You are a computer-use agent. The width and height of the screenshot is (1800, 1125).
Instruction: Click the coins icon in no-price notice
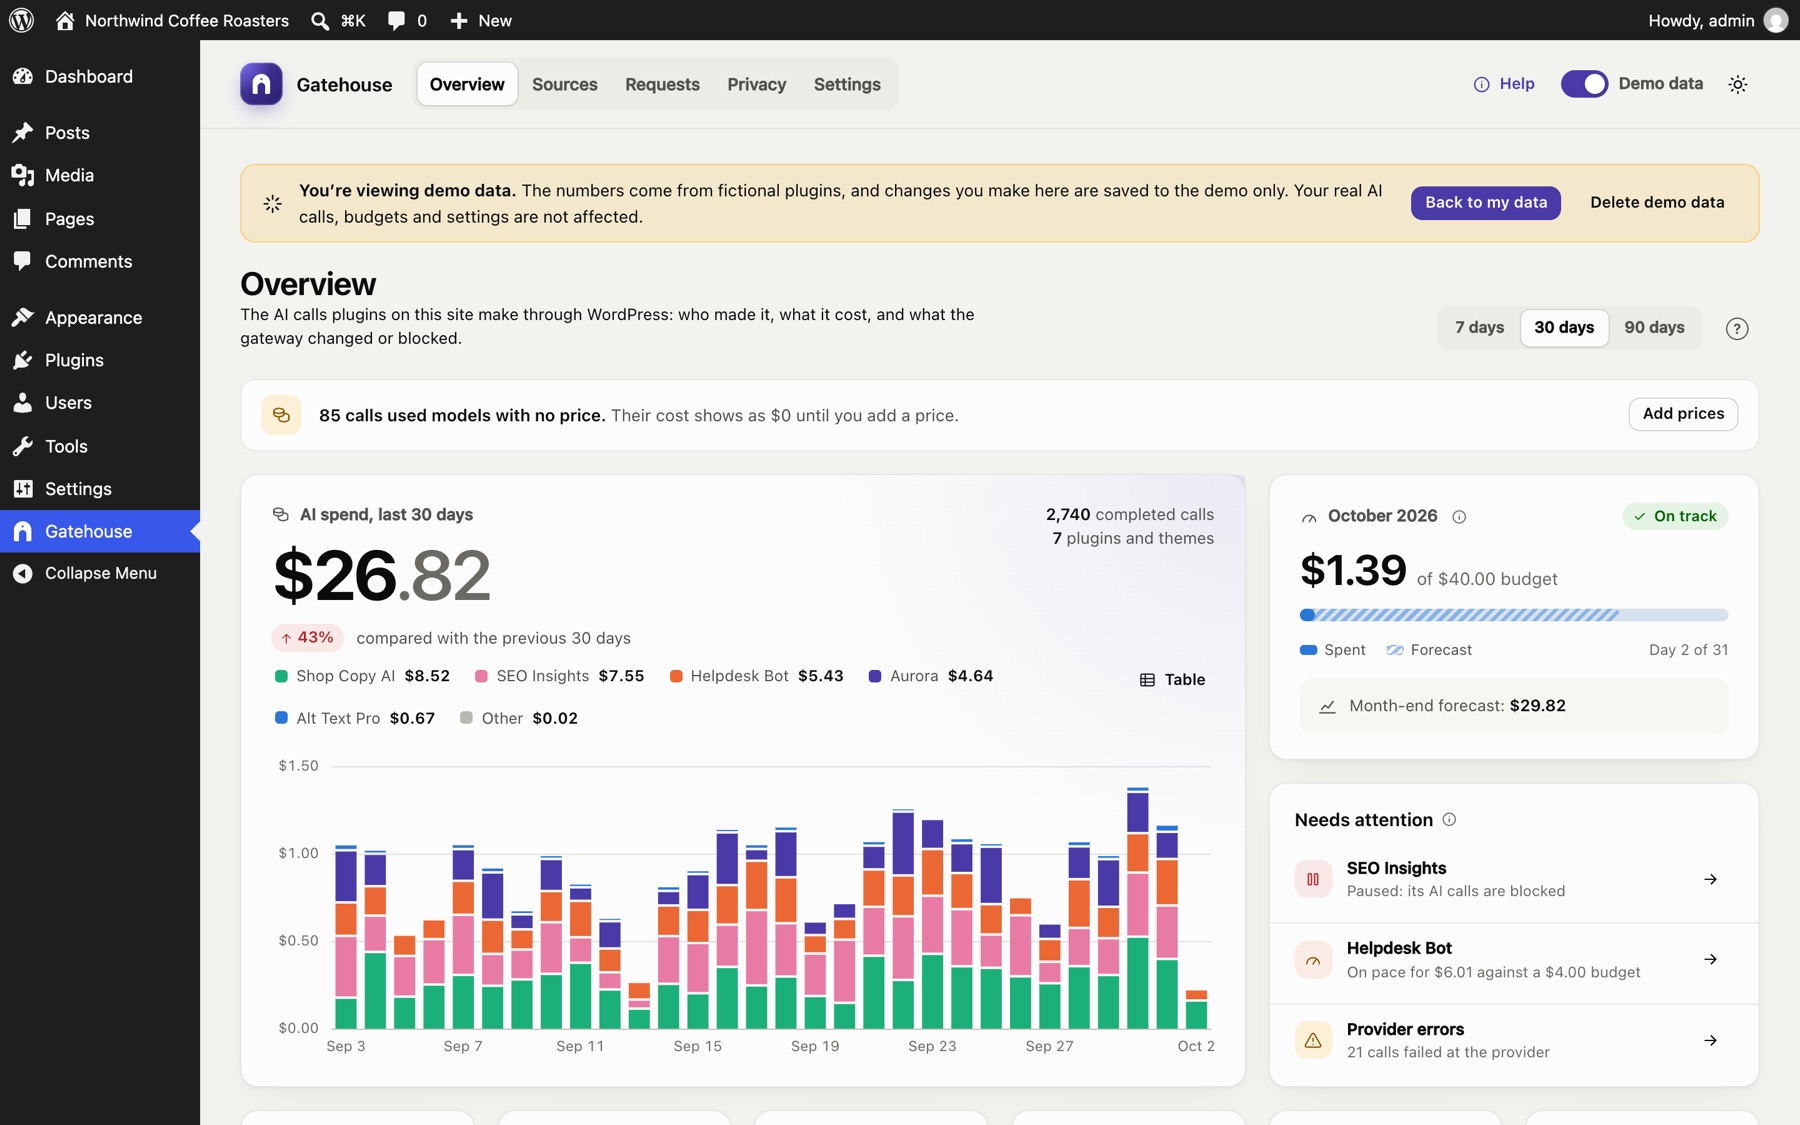coord(281,415)
